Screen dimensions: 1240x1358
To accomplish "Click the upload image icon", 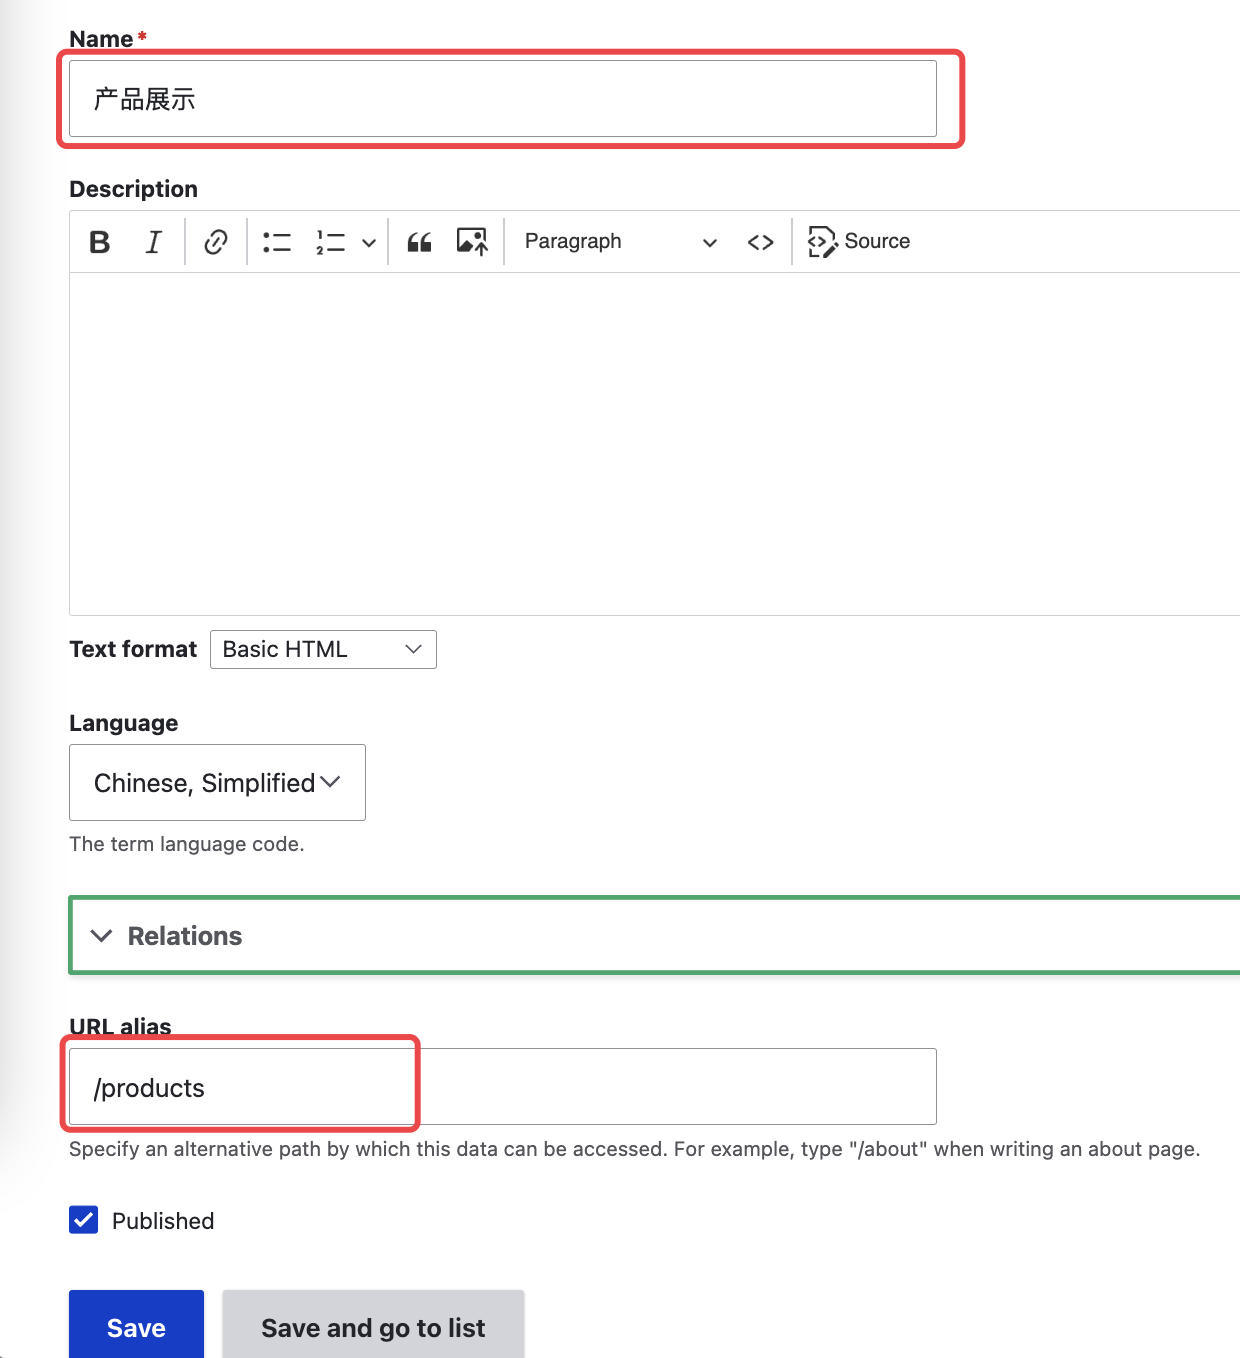I will click(x=472, y=242).
